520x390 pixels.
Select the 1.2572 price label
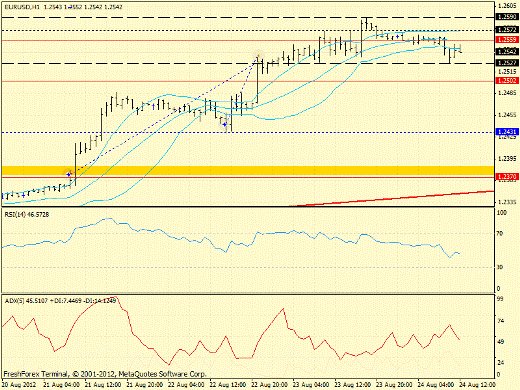tap(507, 30)
